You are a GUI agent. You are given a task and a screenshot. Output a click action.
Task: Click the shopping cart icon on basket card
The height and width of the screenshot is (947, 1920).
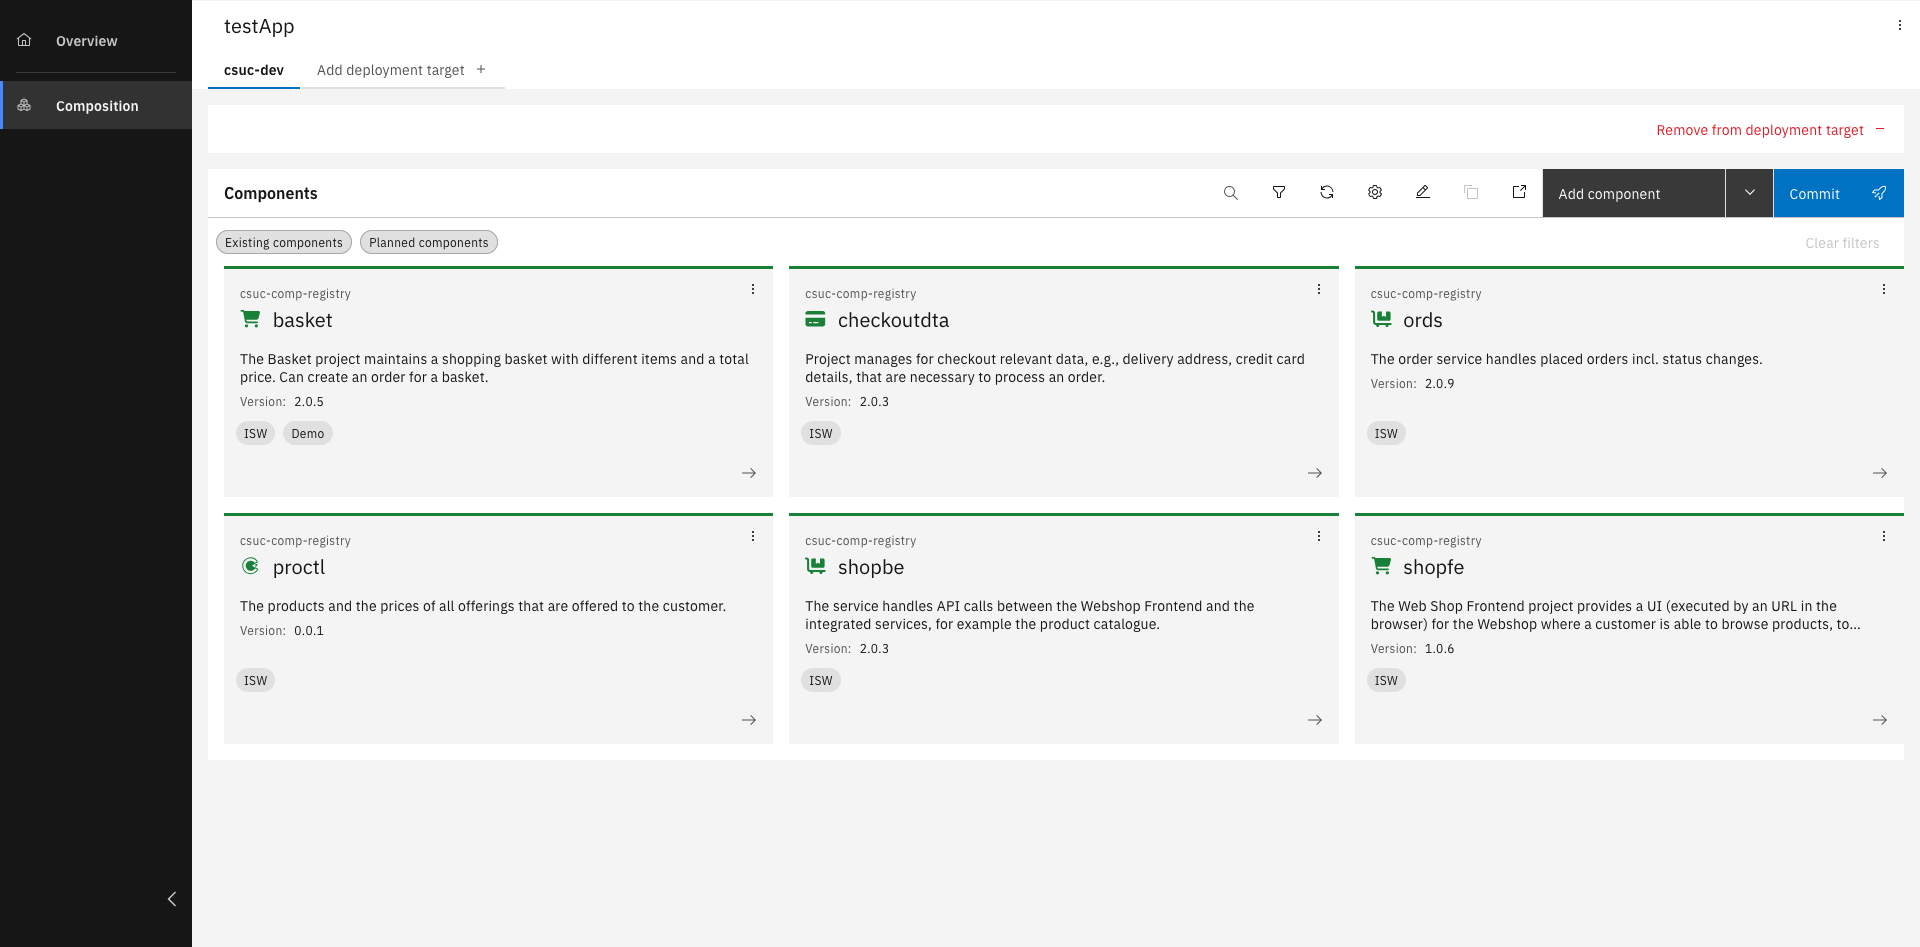tap(249, 318)
